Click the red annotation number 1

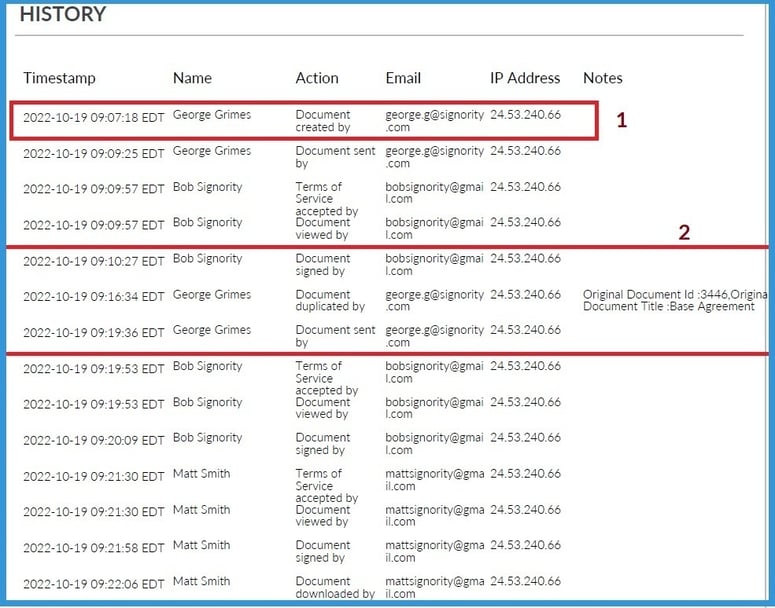(x=621, y=121)
